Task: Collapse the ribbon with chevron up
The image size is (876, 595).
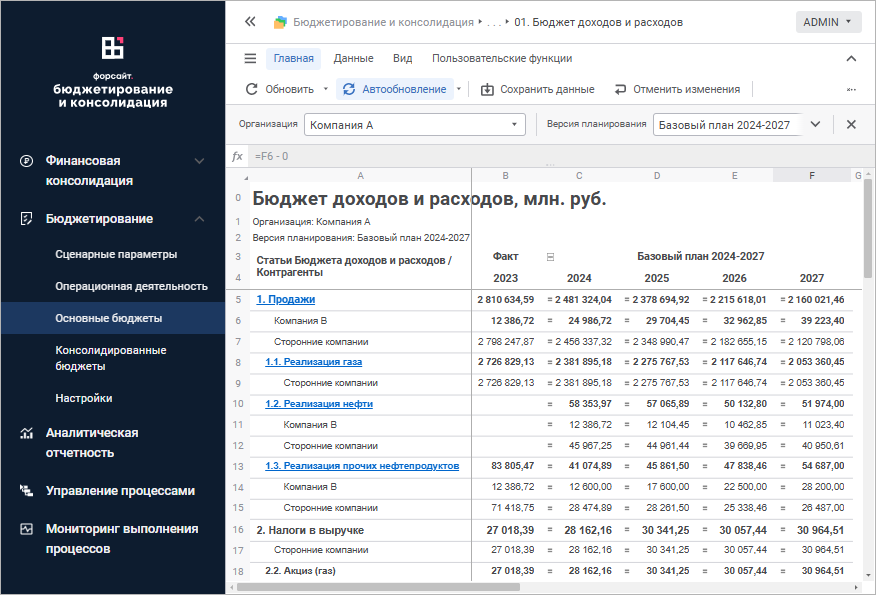Action: tap(851, 58)
